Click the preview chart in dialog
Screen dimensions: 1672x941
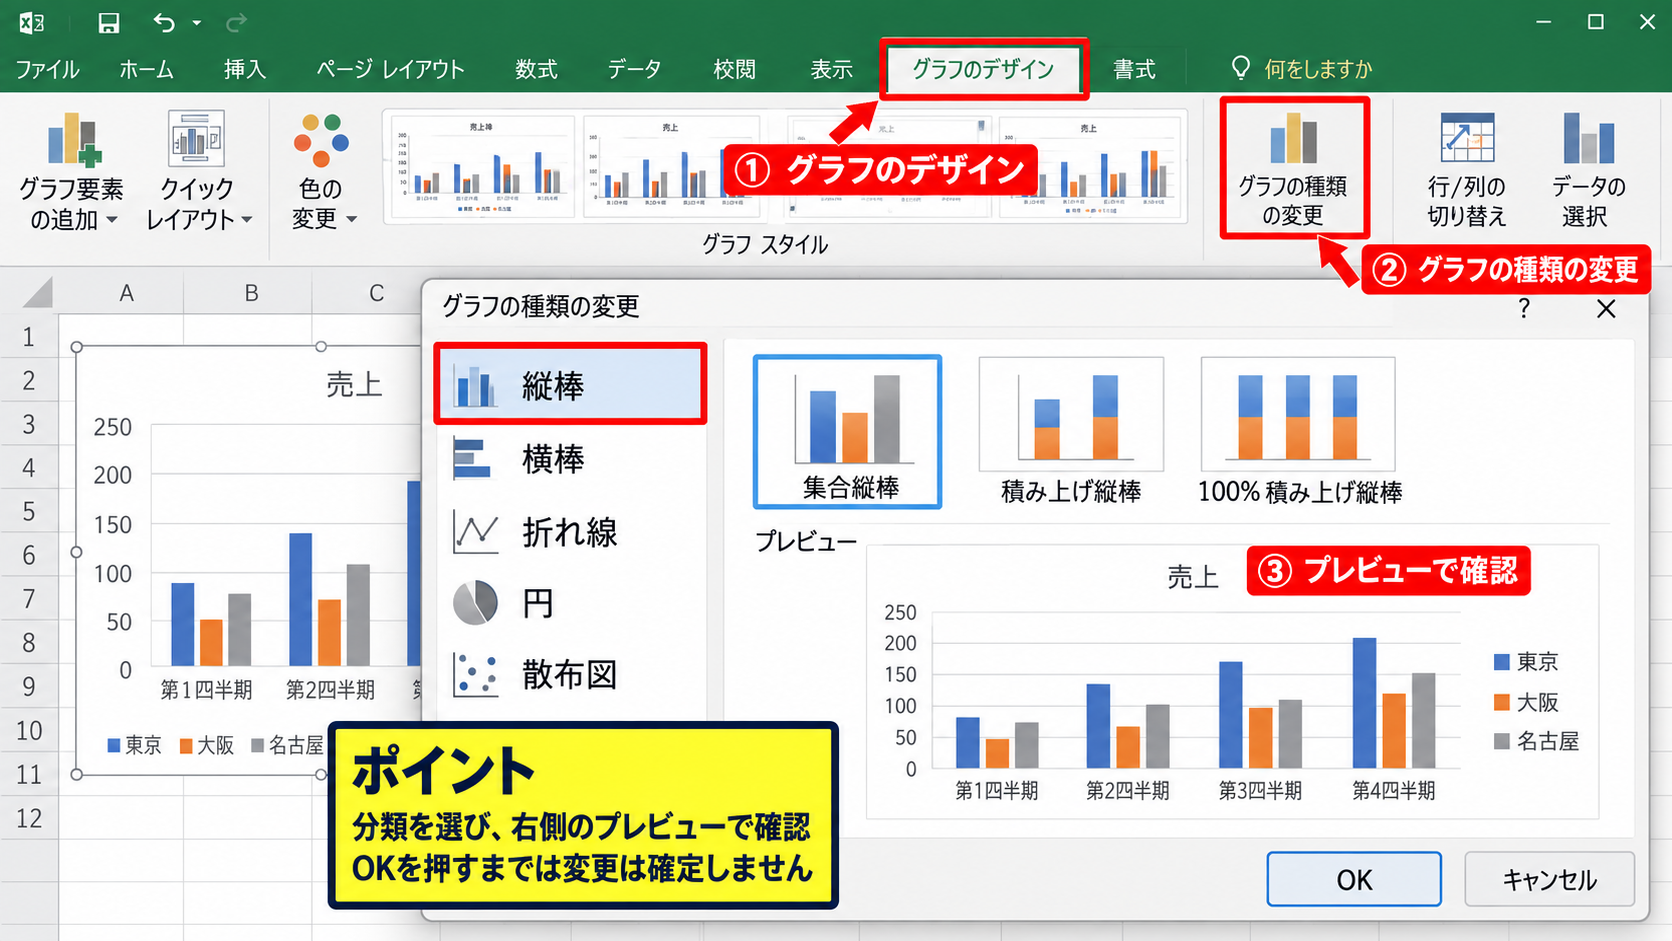(1232, 682)
